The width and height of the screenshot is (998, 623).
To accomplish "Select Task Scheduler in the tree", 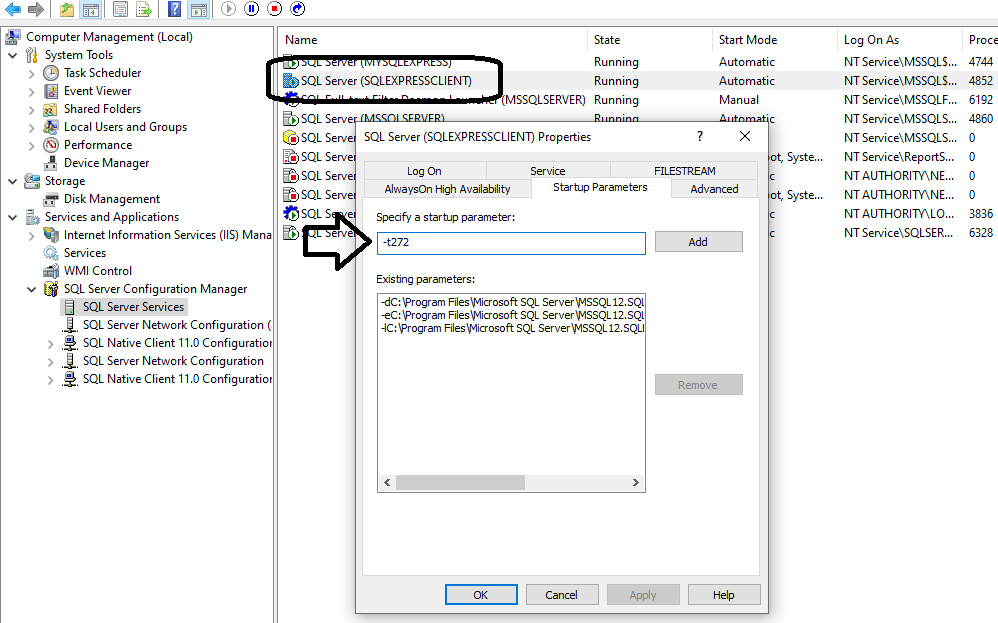I will pyautogui.click(x=102, y=73).
